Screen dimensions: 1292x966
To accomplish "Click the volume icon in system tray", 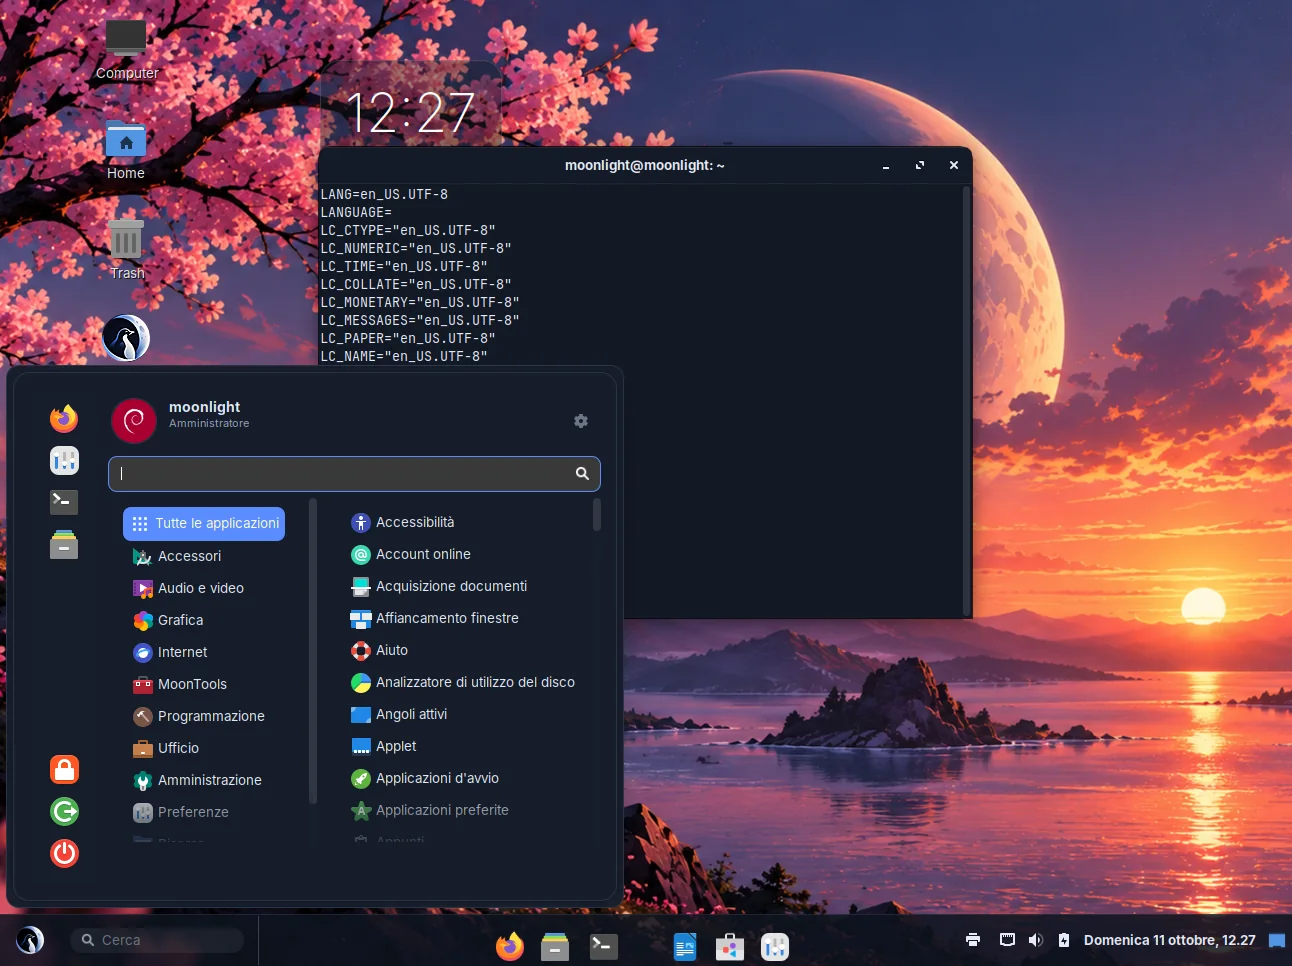I will pos(1035,940).
